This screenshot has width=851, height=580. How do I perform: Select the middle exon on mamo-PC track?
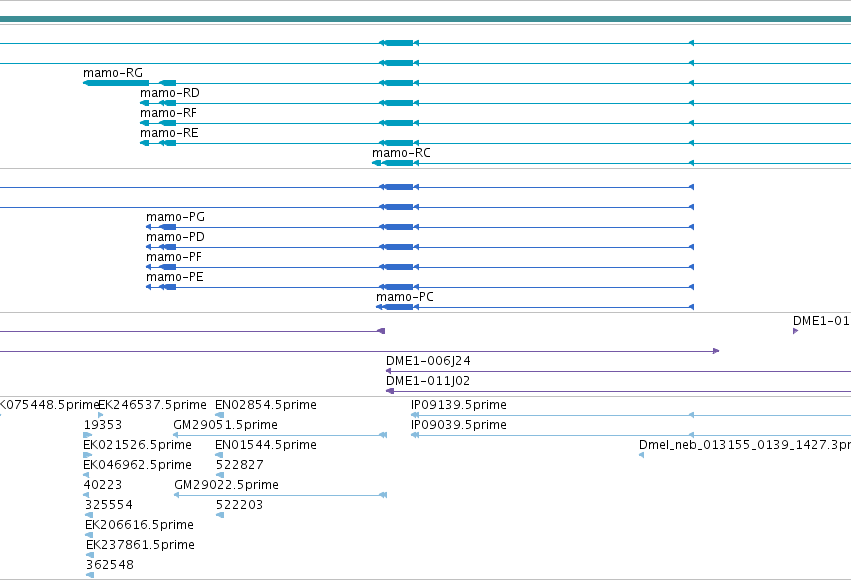pyautogui.click(x=398, y=307)
